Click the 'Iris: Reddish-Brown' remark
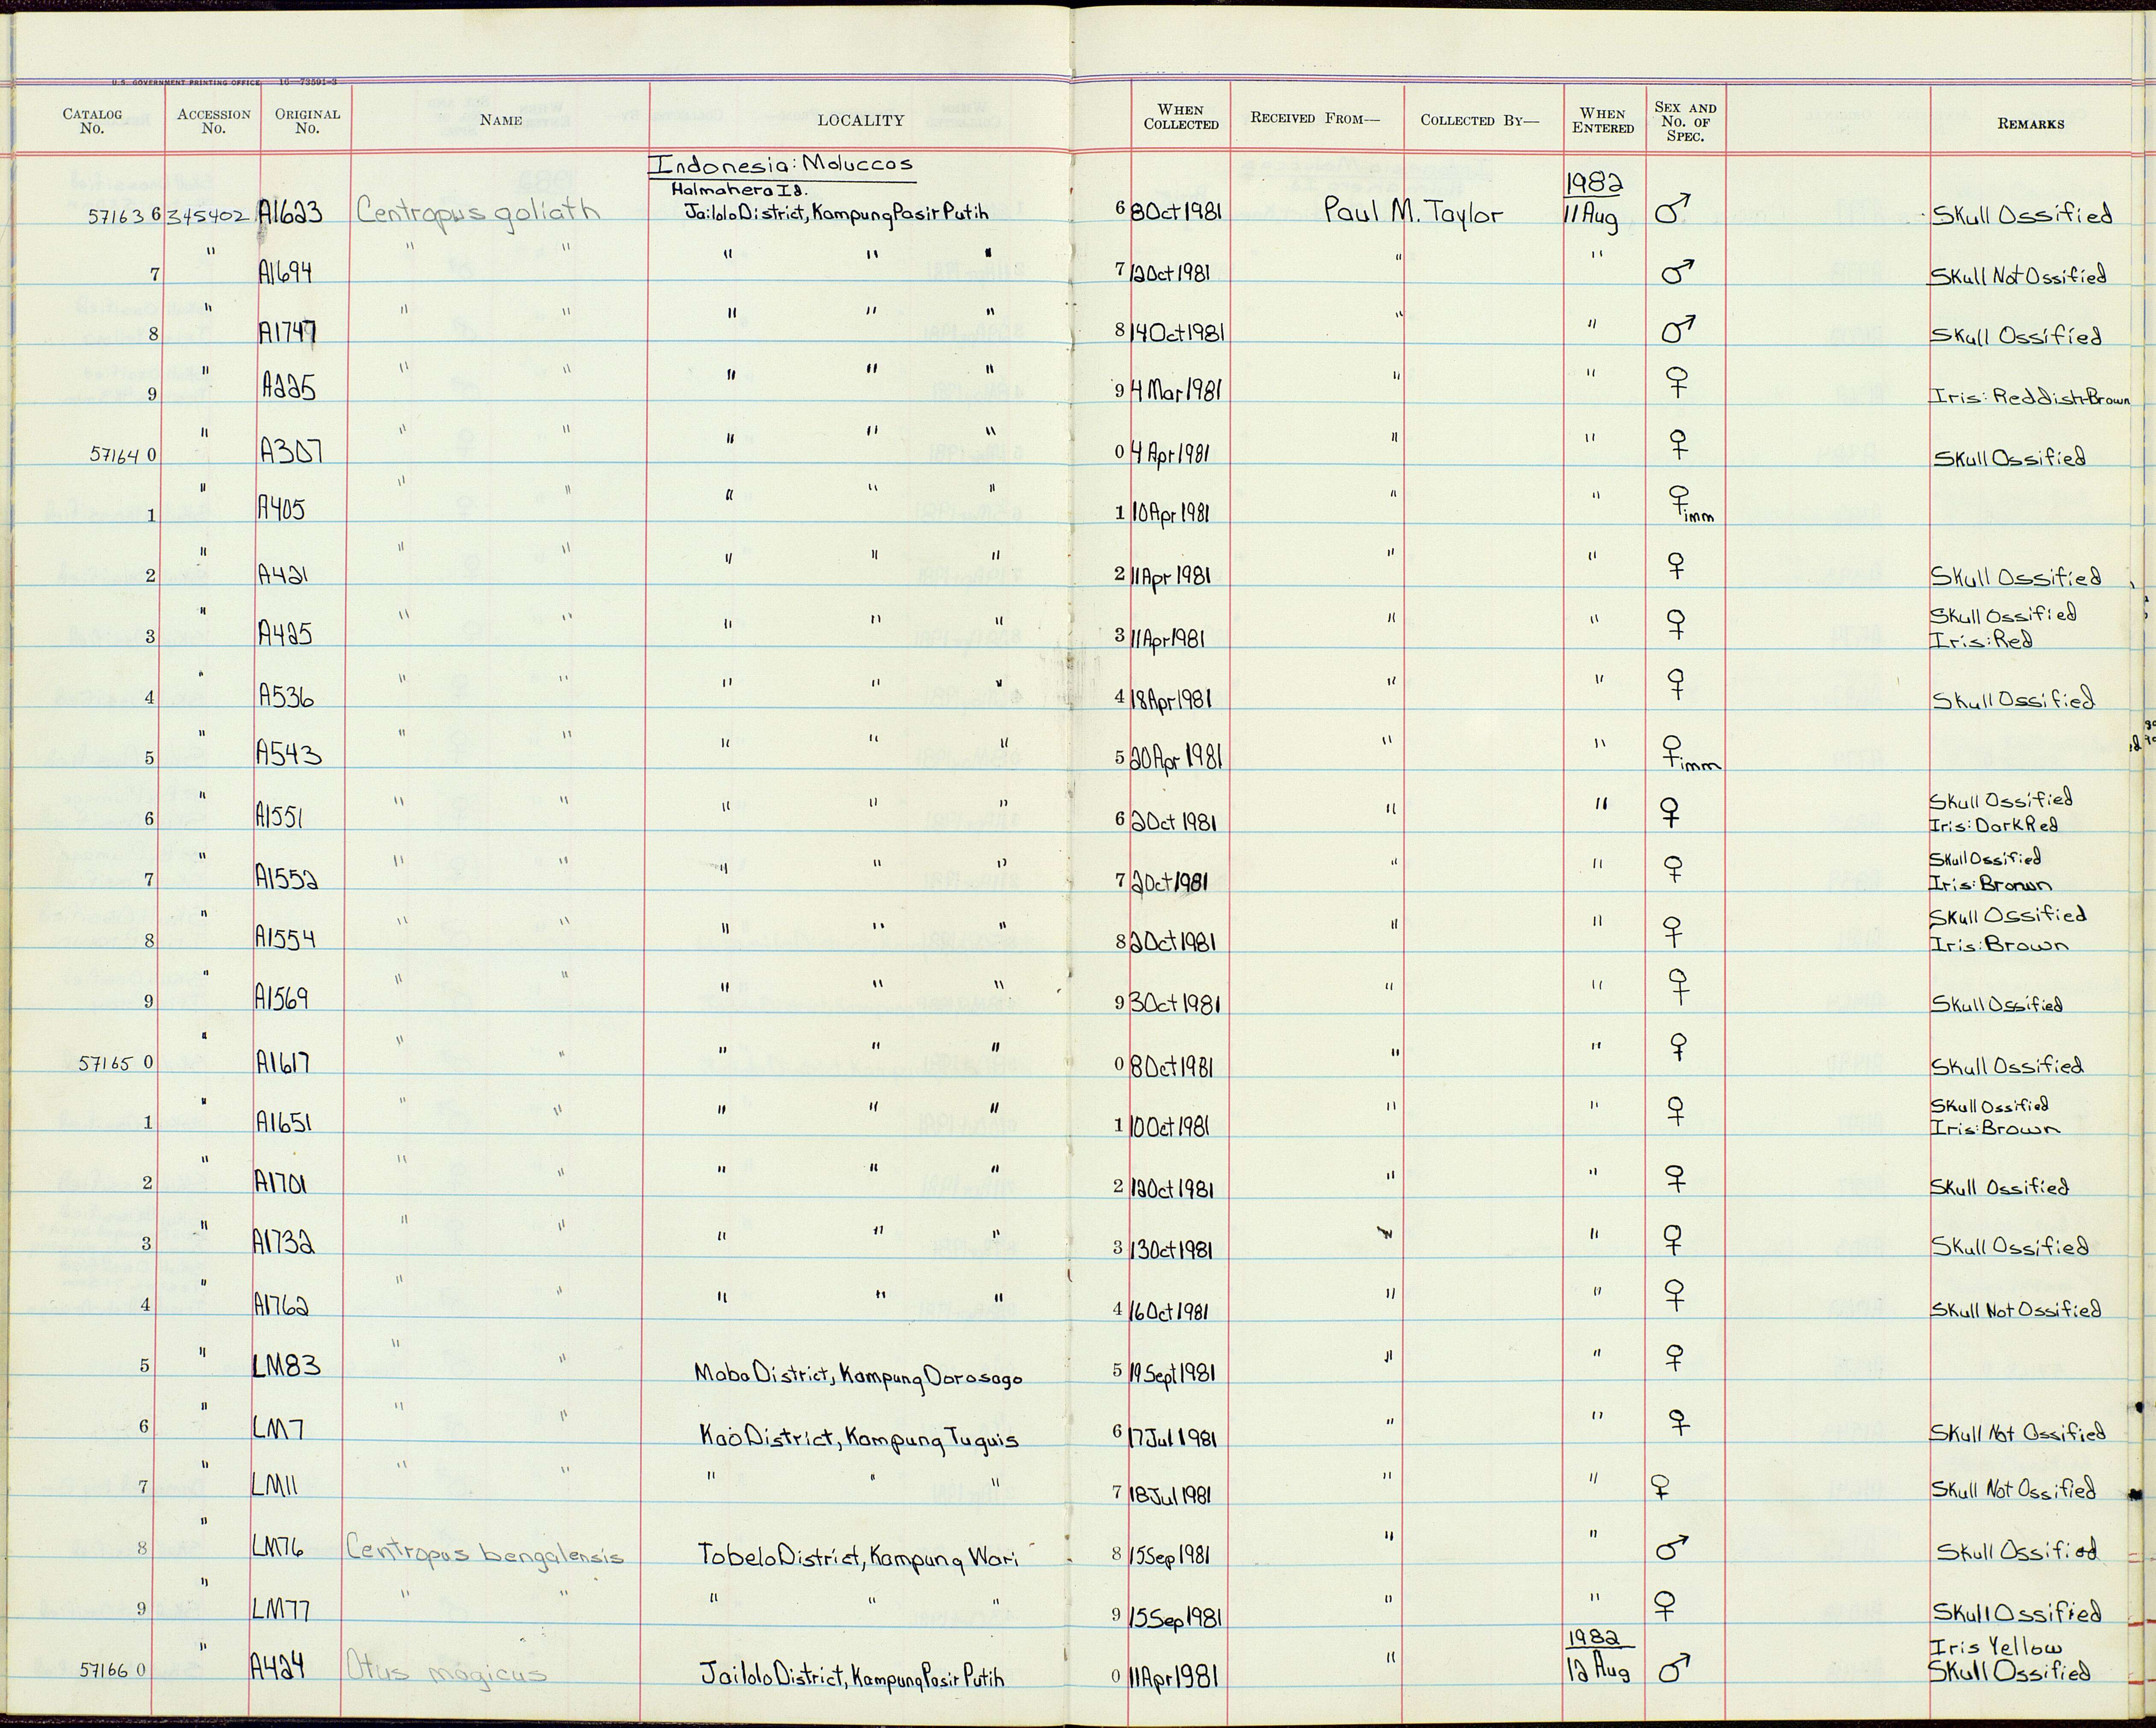This screenshot has height=1728, width=2156. 2030,398
